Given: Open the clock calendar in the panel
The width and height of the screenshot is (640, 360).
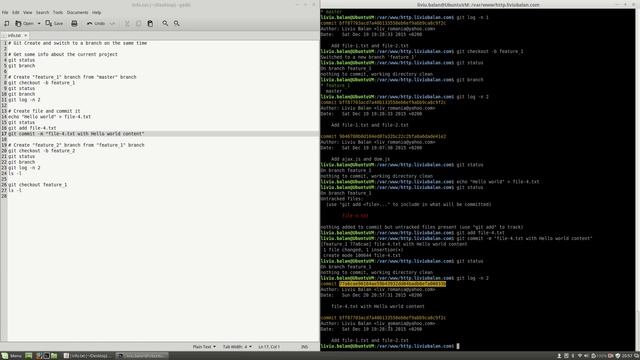Looking at the screenshot, I should point(627,356).
